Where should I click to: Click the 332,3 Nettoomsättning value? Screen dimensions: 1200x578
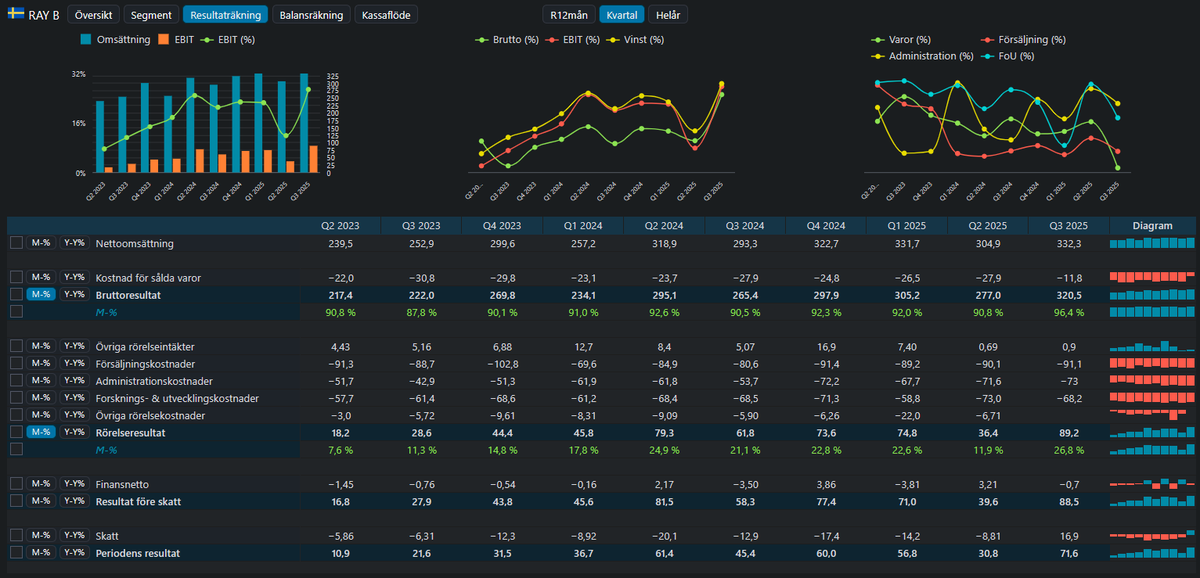tap(1069, 243)
